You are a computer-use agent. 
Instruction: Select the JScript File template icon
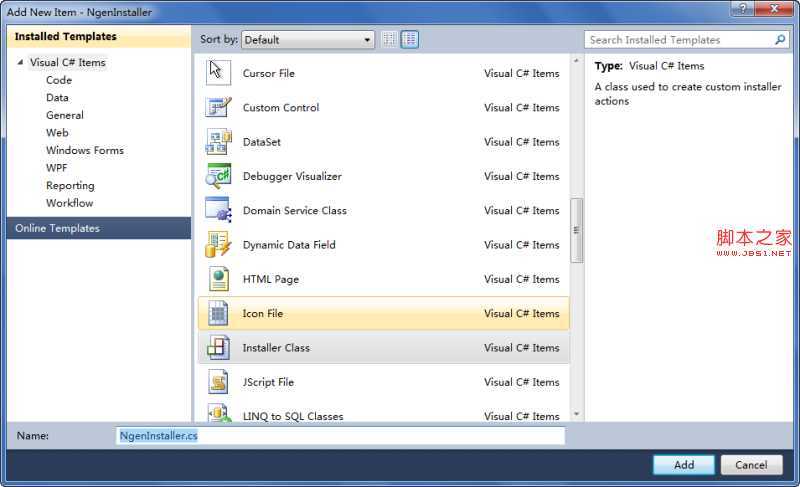[218, 381]
